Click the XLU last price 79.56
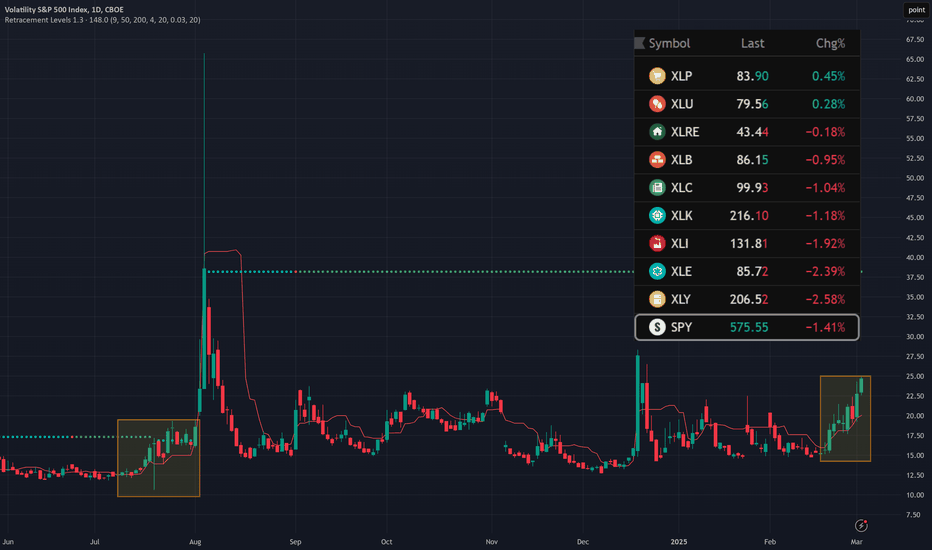Viewport: 932px width, 550px height. [752, 104]
